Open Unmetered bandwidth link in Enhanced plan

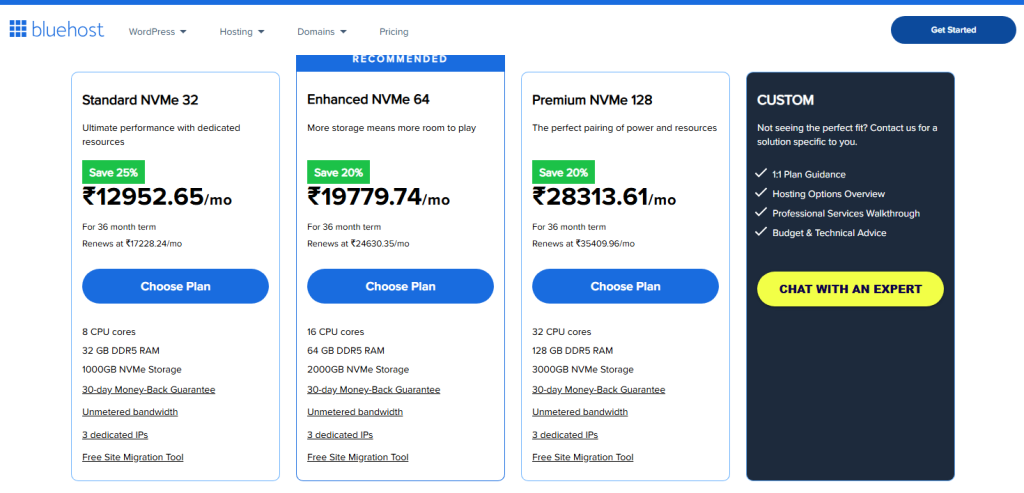point(355,412)
